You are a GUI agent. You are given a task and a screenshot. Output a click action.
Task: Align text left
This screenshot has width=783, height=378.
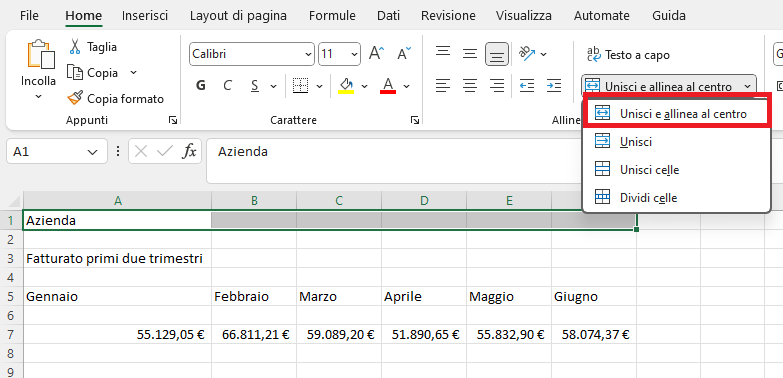click(443, 86)
